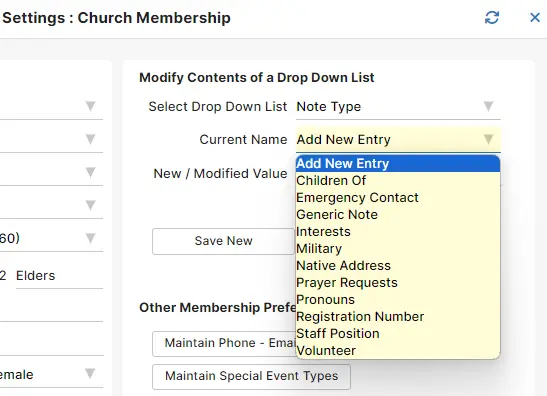Select Military note type
Viewport: 547px width, 396px height.
click(x=398, y=248)
